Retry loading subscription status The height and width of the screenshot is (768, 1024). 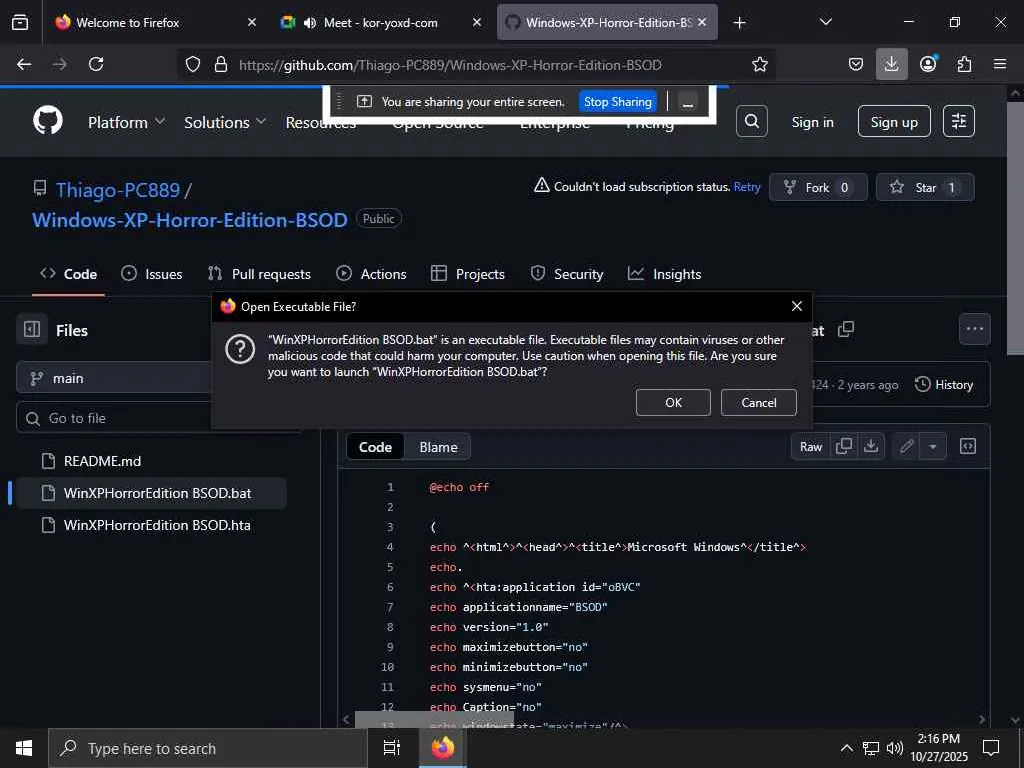pyautogui.click(x=747, y=187)
